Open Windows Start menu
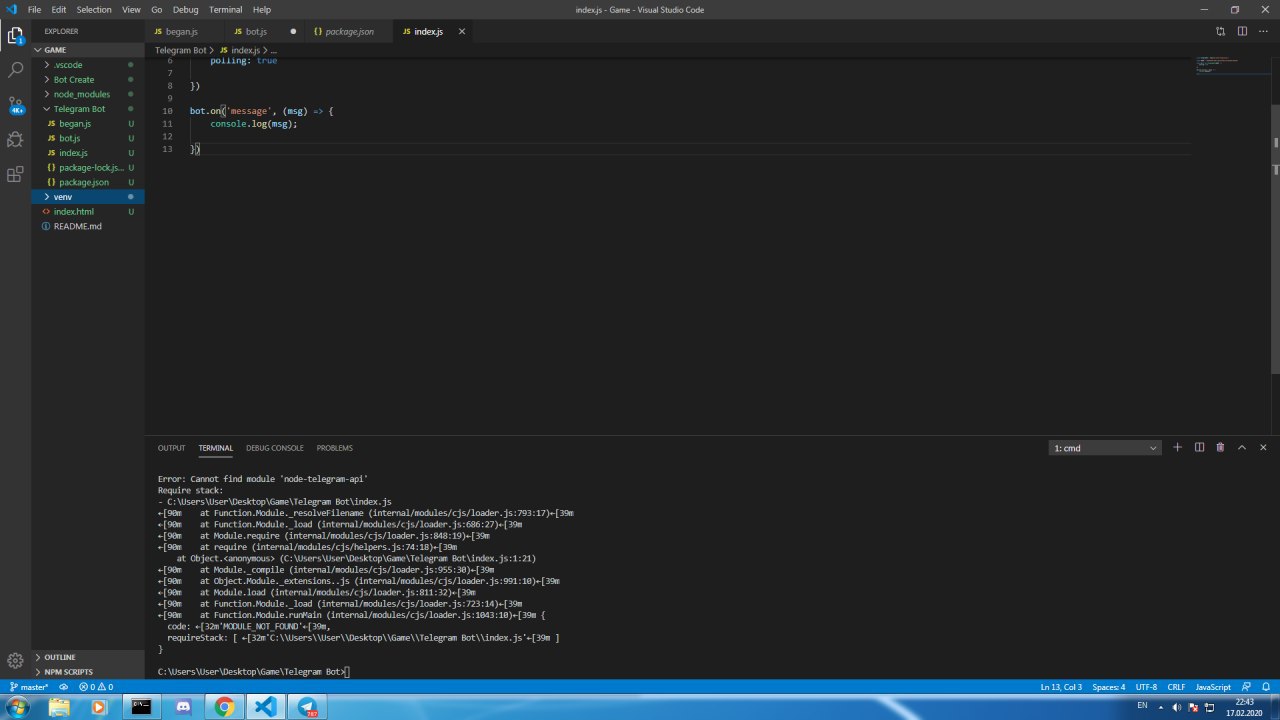 (x=17, y=707)
